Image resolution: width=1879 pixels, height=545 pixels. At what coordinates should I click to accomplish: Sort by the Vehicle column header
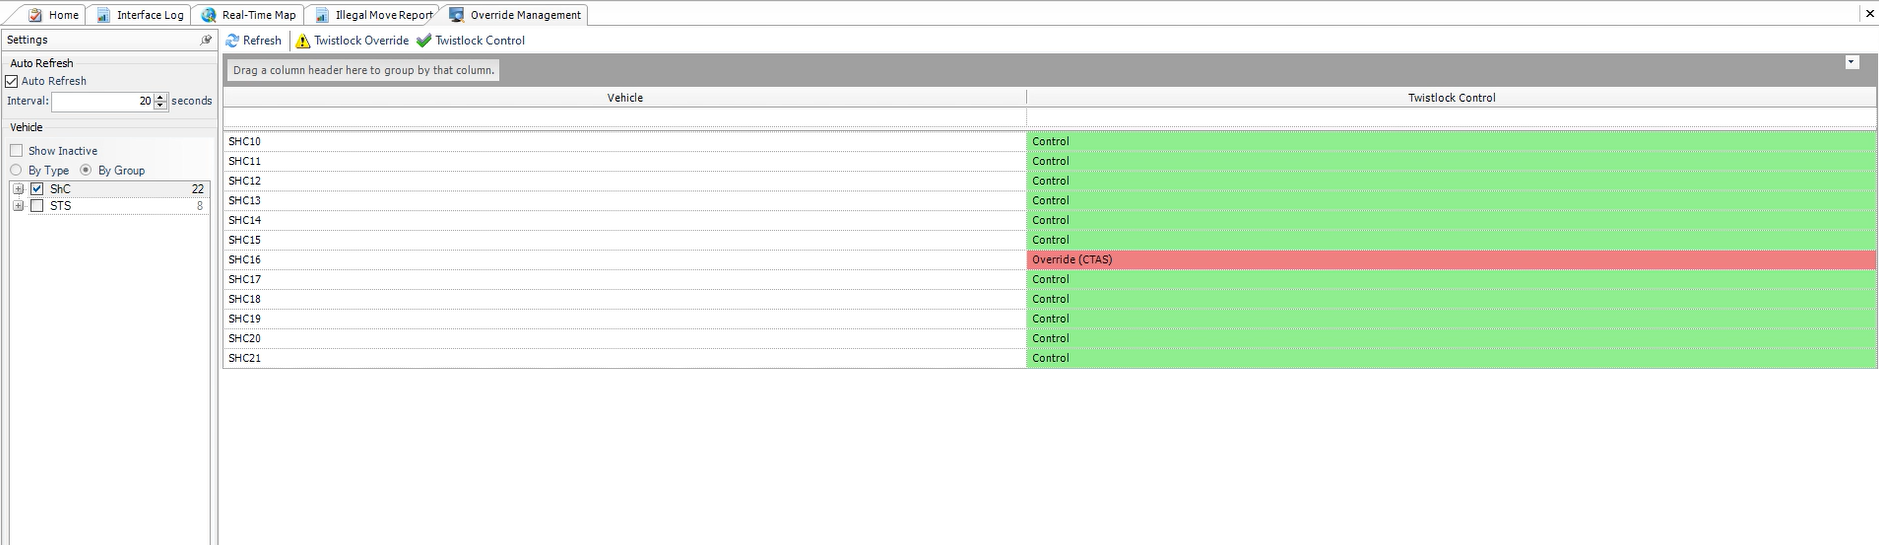(x=624, y=98)
